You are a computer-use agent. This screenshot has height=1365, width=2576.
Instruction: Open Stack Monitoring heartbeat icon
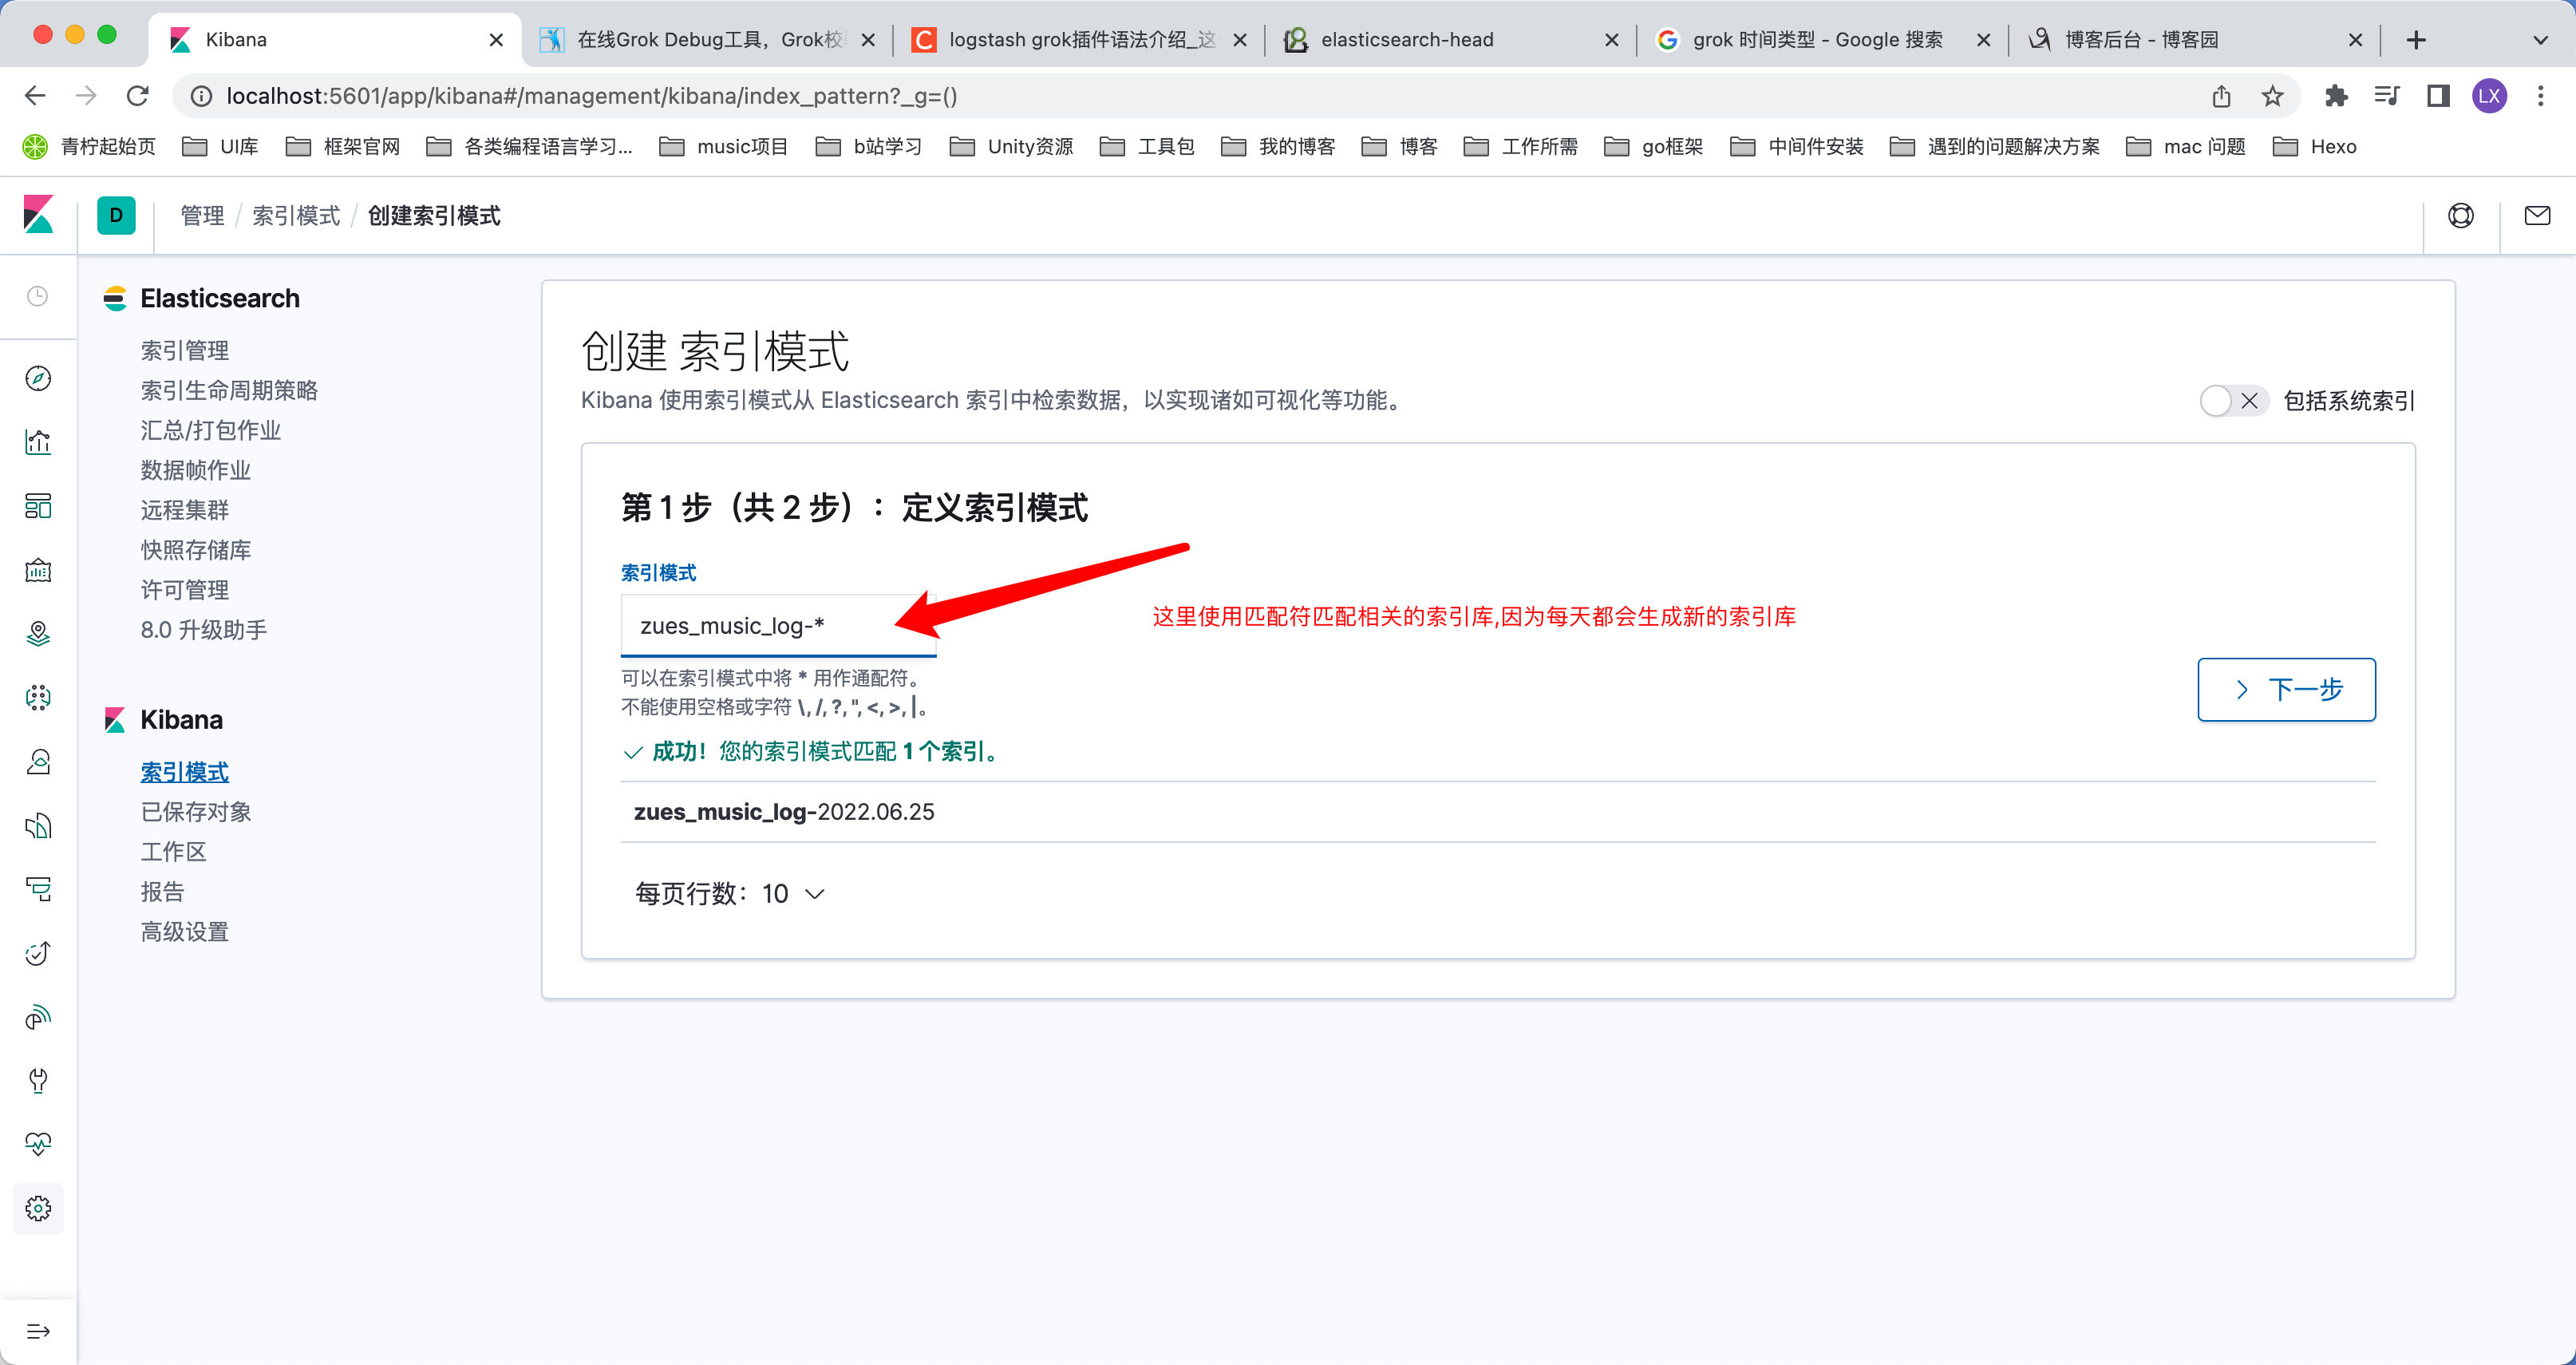(38, 1145)
